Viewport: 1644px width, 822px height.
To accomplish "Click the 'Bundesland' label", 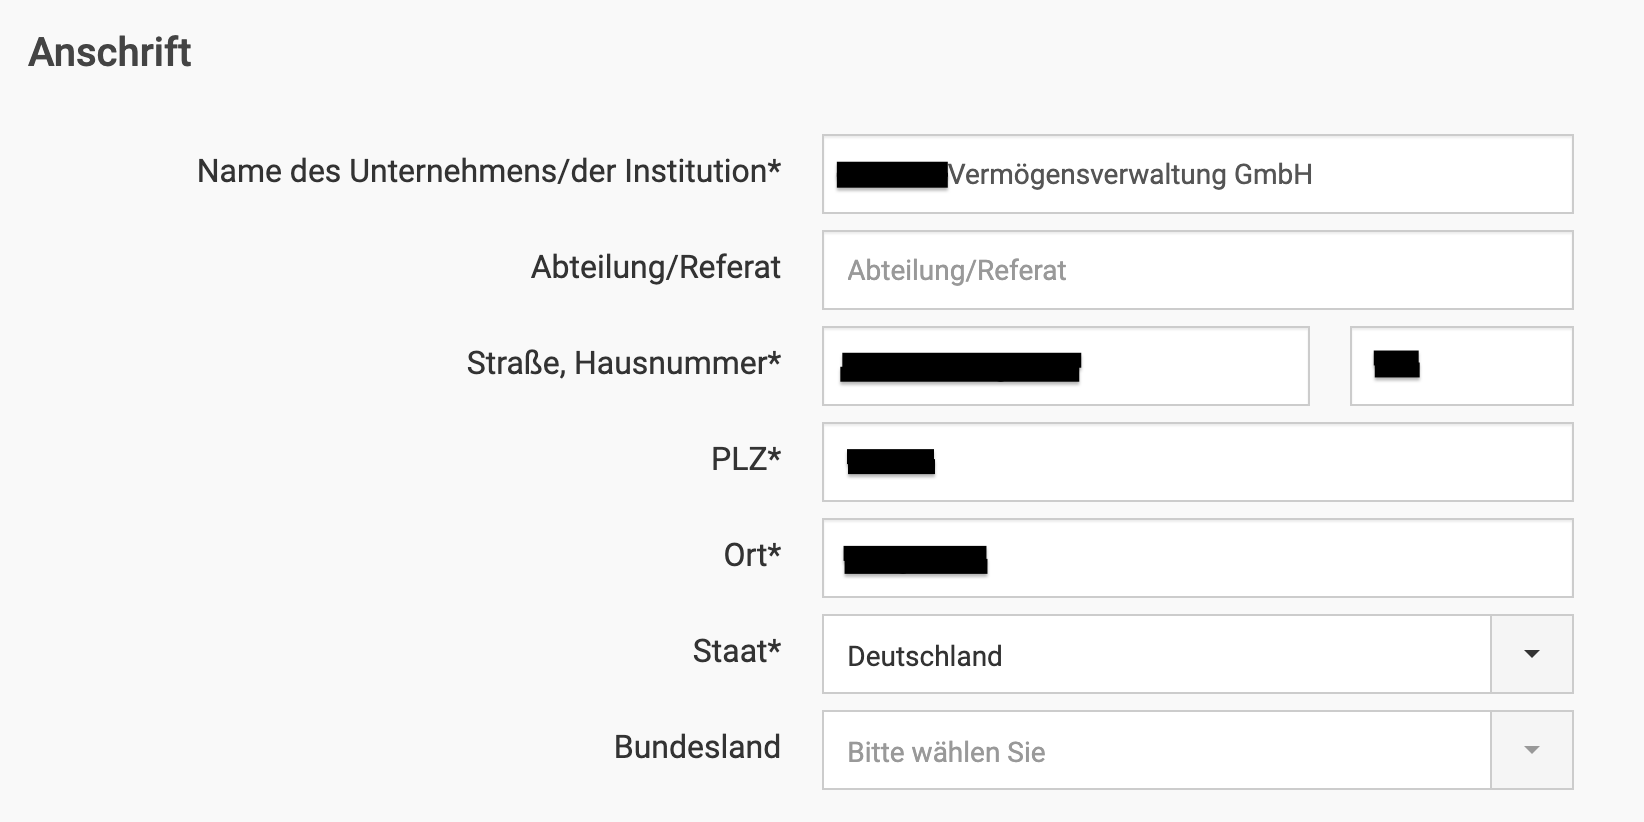I will (697, 747).
